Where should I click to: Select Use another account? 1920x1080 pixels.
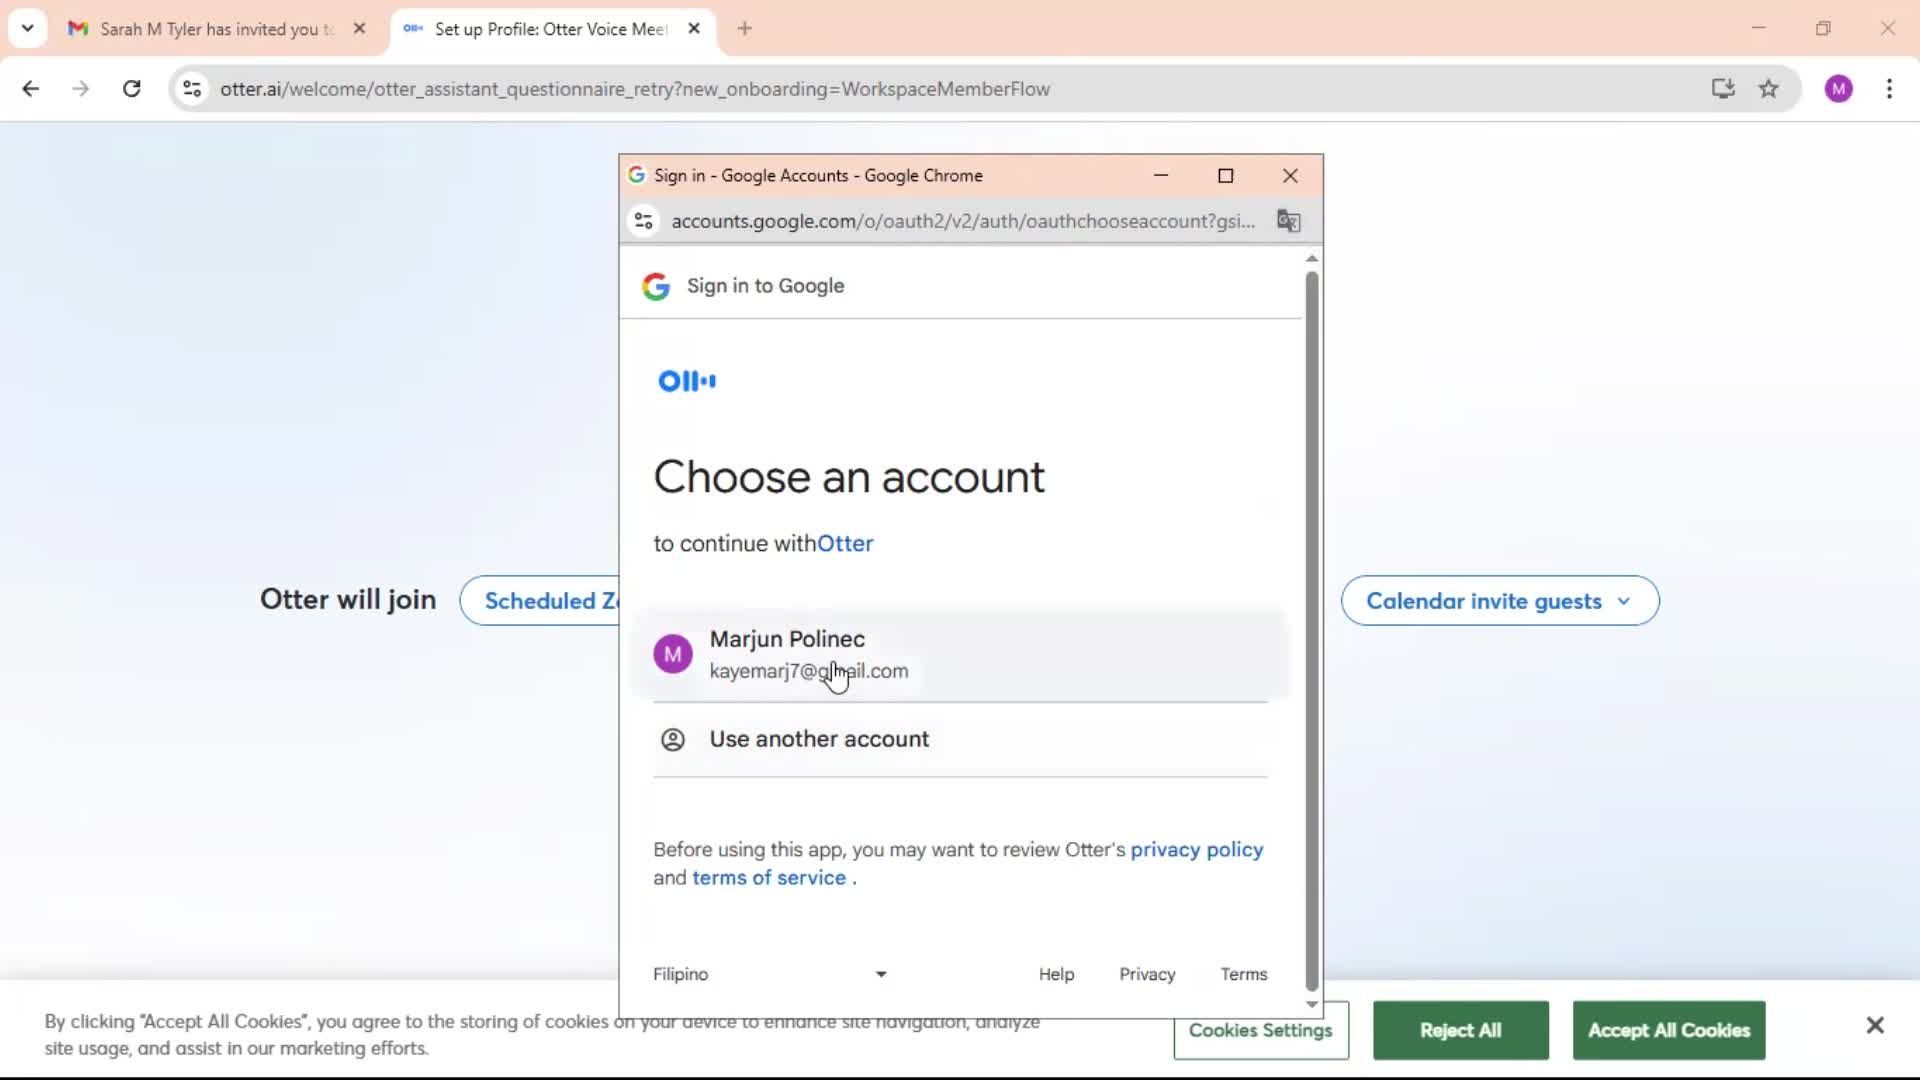click(960, 739)
